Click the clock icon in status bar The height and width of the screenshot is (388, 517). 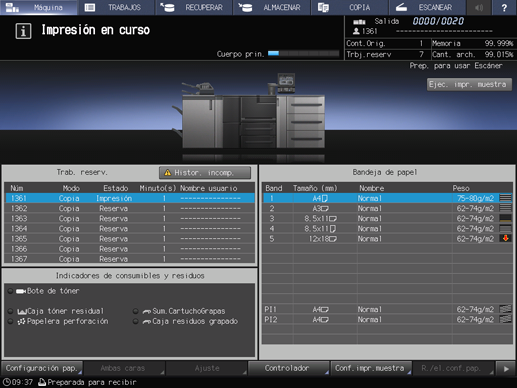[6, 382]
